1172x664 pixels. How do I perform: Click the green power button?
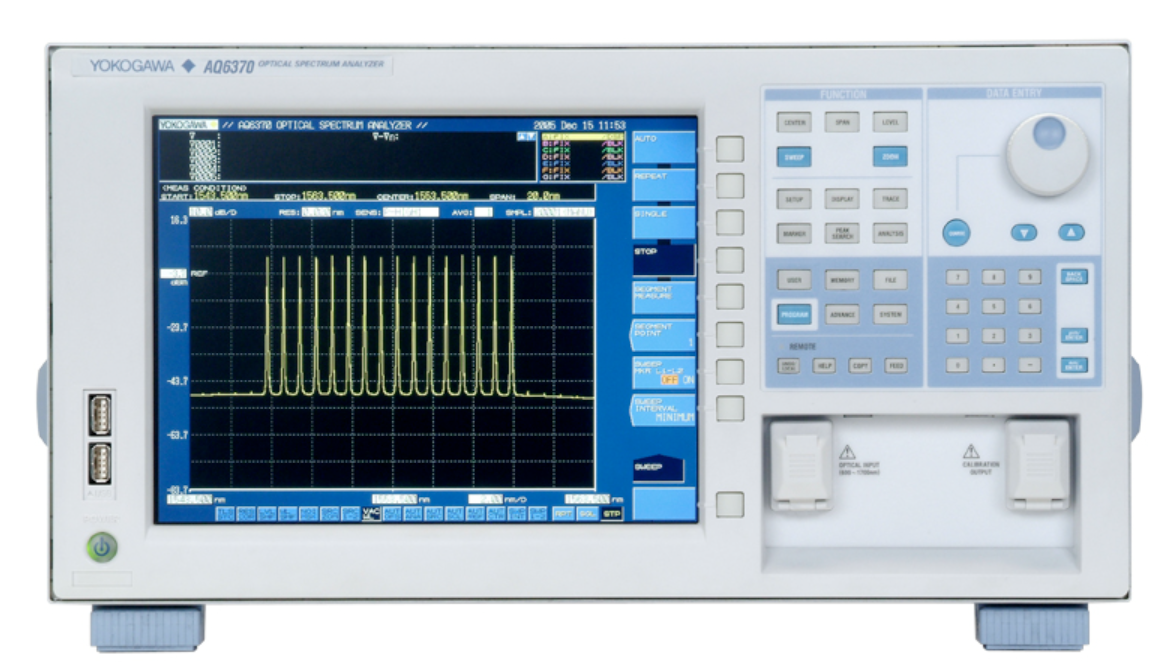[102, 547]
